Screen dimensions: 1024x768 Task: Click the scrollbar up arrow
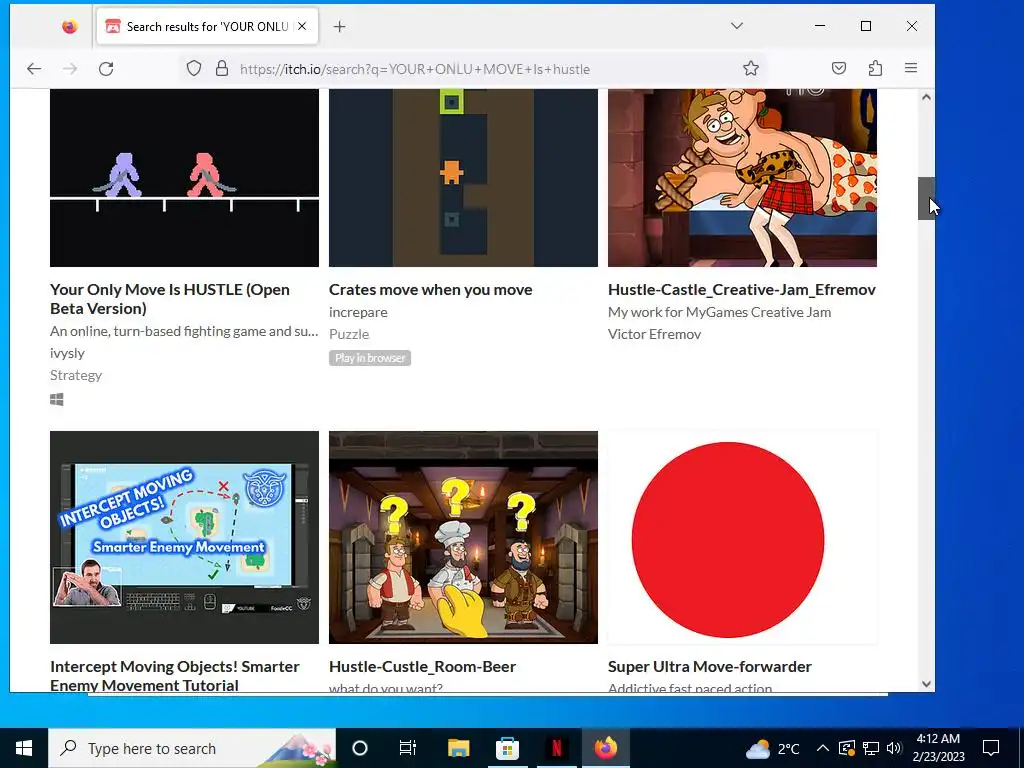point(926,97)
